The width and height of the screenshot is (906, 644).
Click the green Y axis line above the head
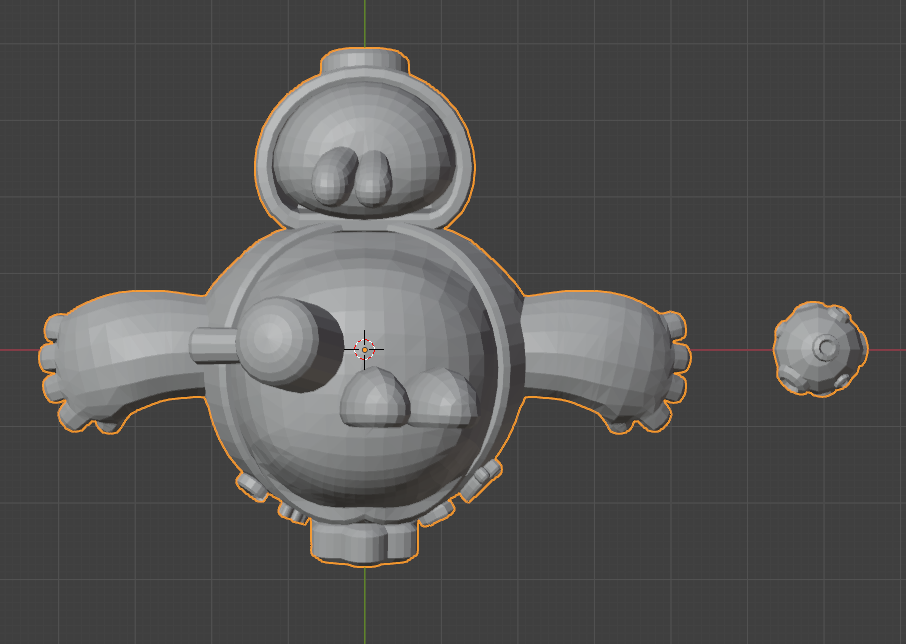click(365, 22)
